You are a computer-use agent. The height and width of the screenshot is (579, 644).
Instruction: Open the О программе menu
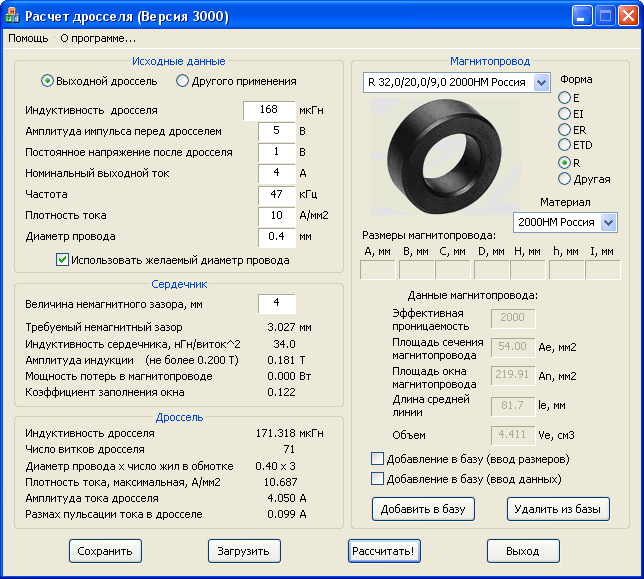click(98, 39)
